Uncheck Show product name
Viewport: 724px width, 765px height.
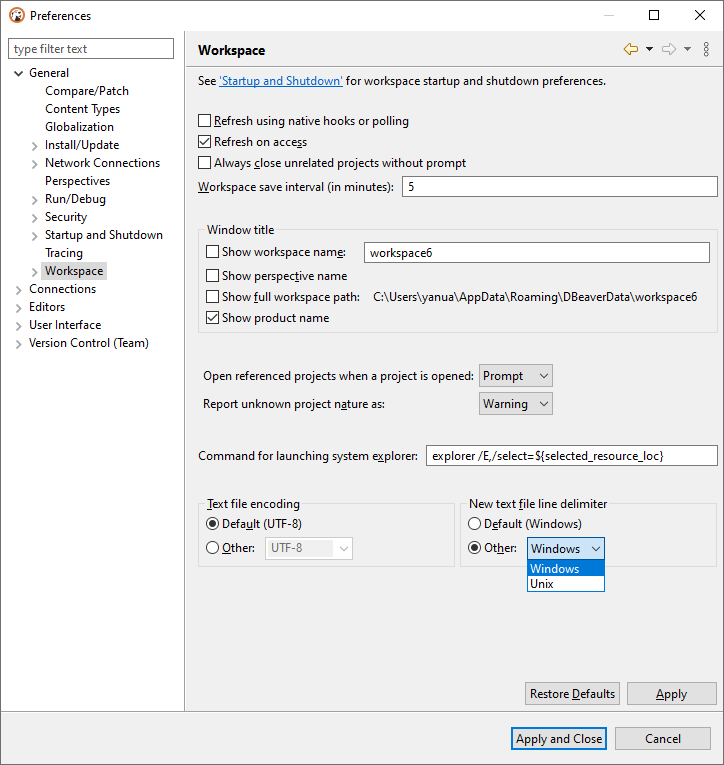212,318
